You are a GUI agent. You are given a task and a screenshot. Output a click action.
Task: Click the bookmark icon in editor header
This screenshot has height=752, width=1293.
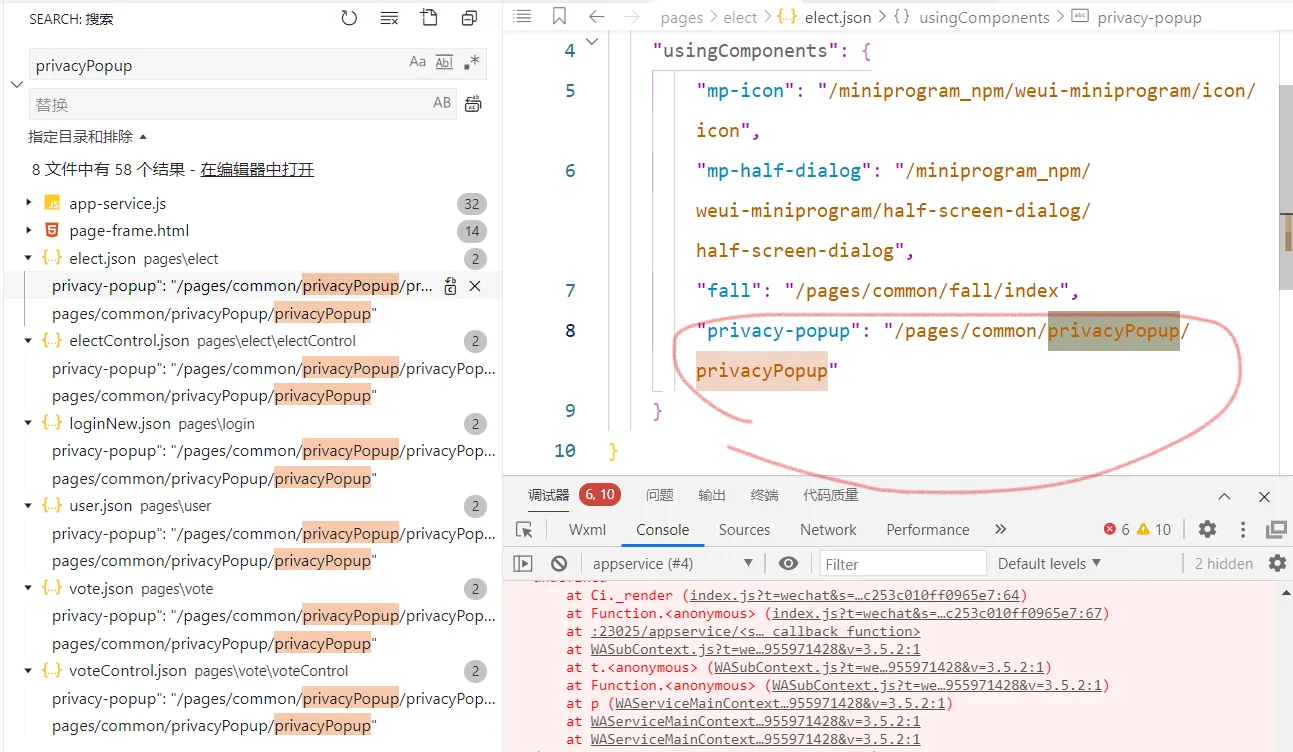[559, 16]
